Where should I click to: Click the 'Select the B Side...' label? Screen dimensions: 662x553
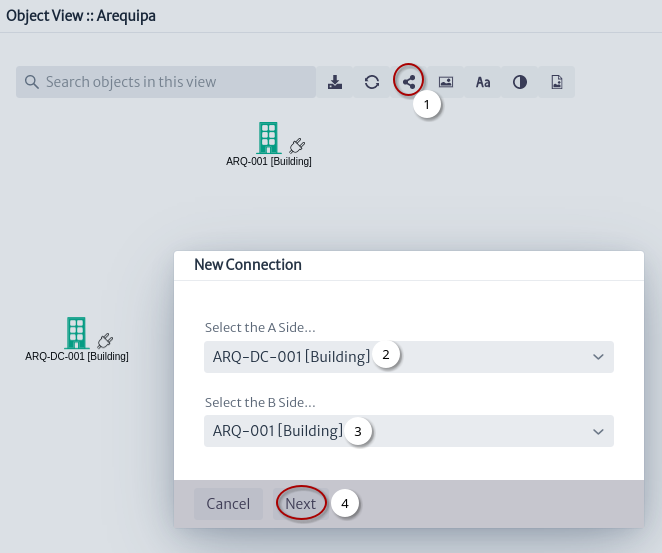click(260, 403)
